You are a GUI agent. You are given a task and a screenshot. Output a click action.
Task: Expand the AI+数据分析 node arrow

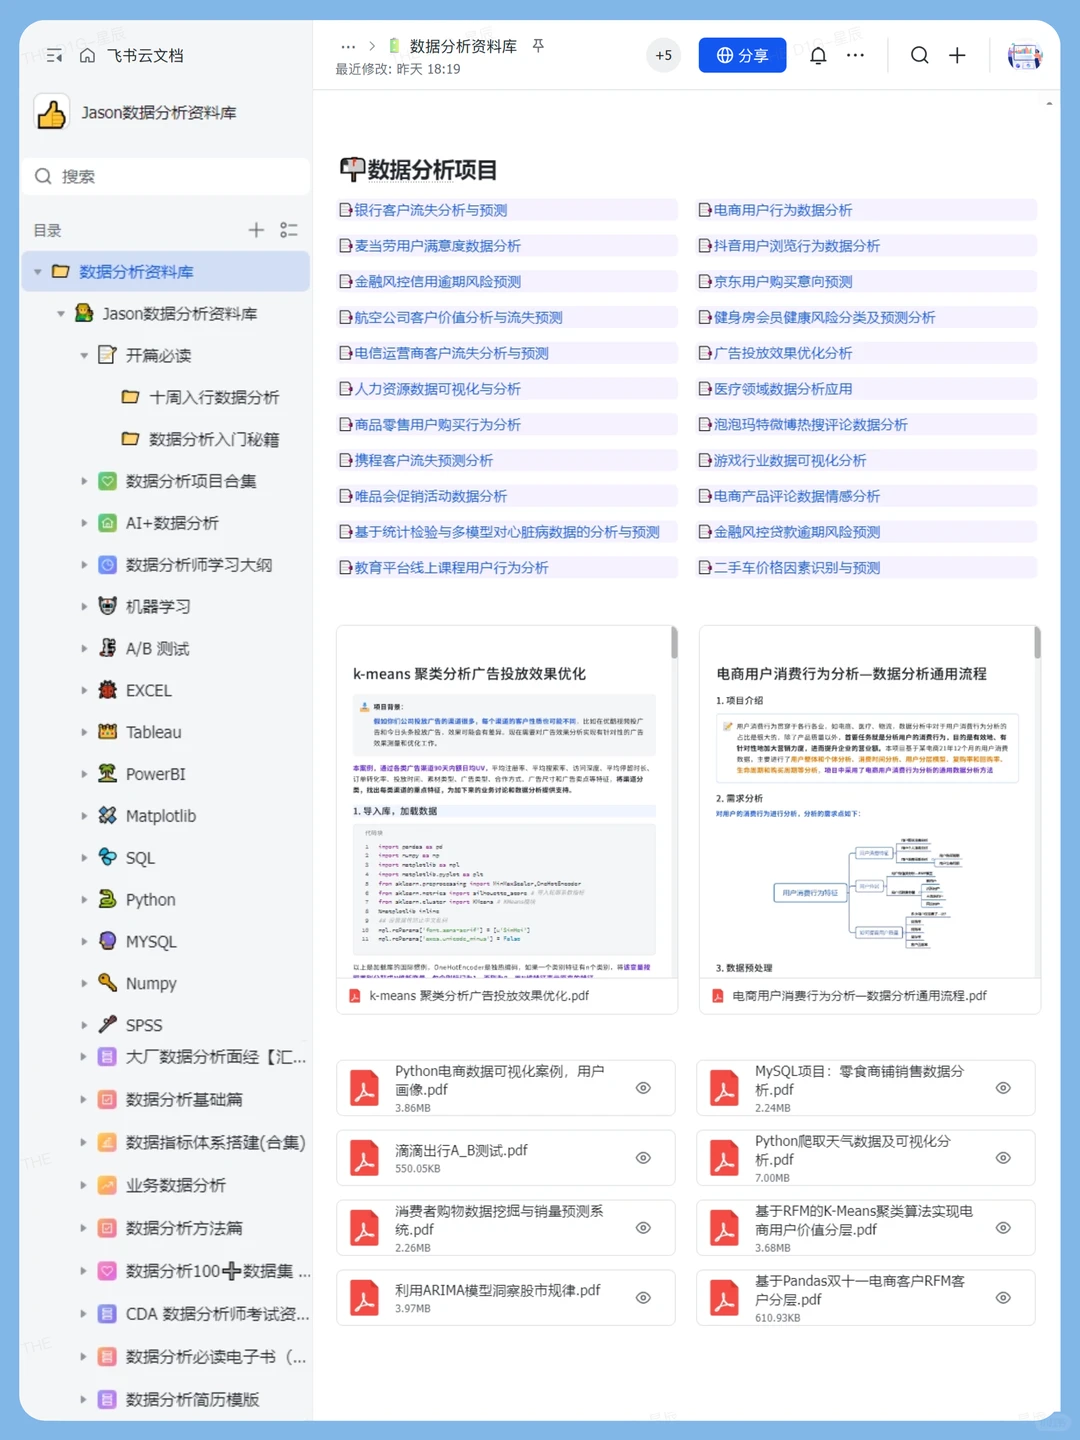[x=84, y=523]
